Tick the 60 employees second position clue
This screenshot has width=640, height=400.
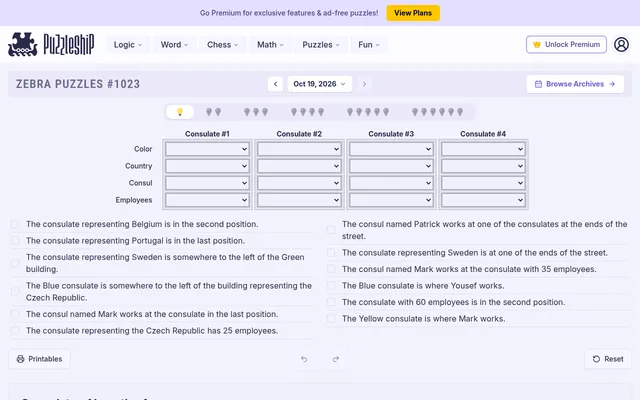click(331, 302)
